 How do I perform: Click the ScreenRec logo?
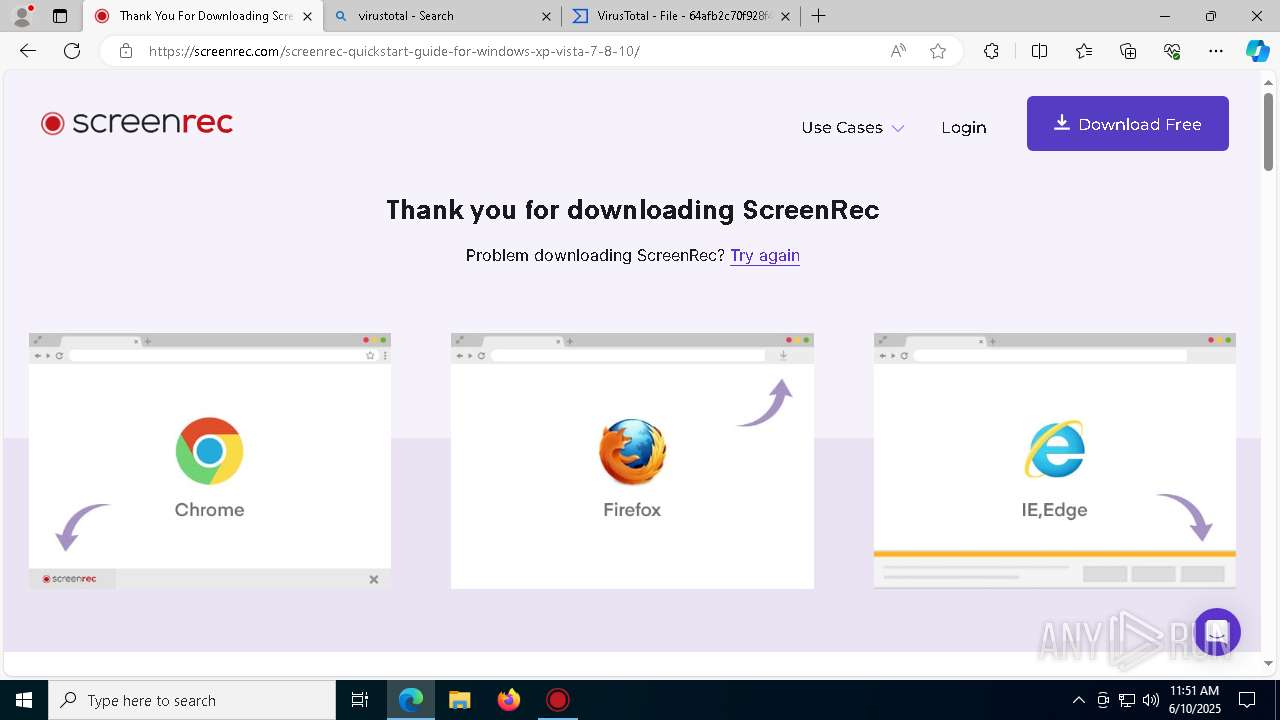[x=137, y=123]
